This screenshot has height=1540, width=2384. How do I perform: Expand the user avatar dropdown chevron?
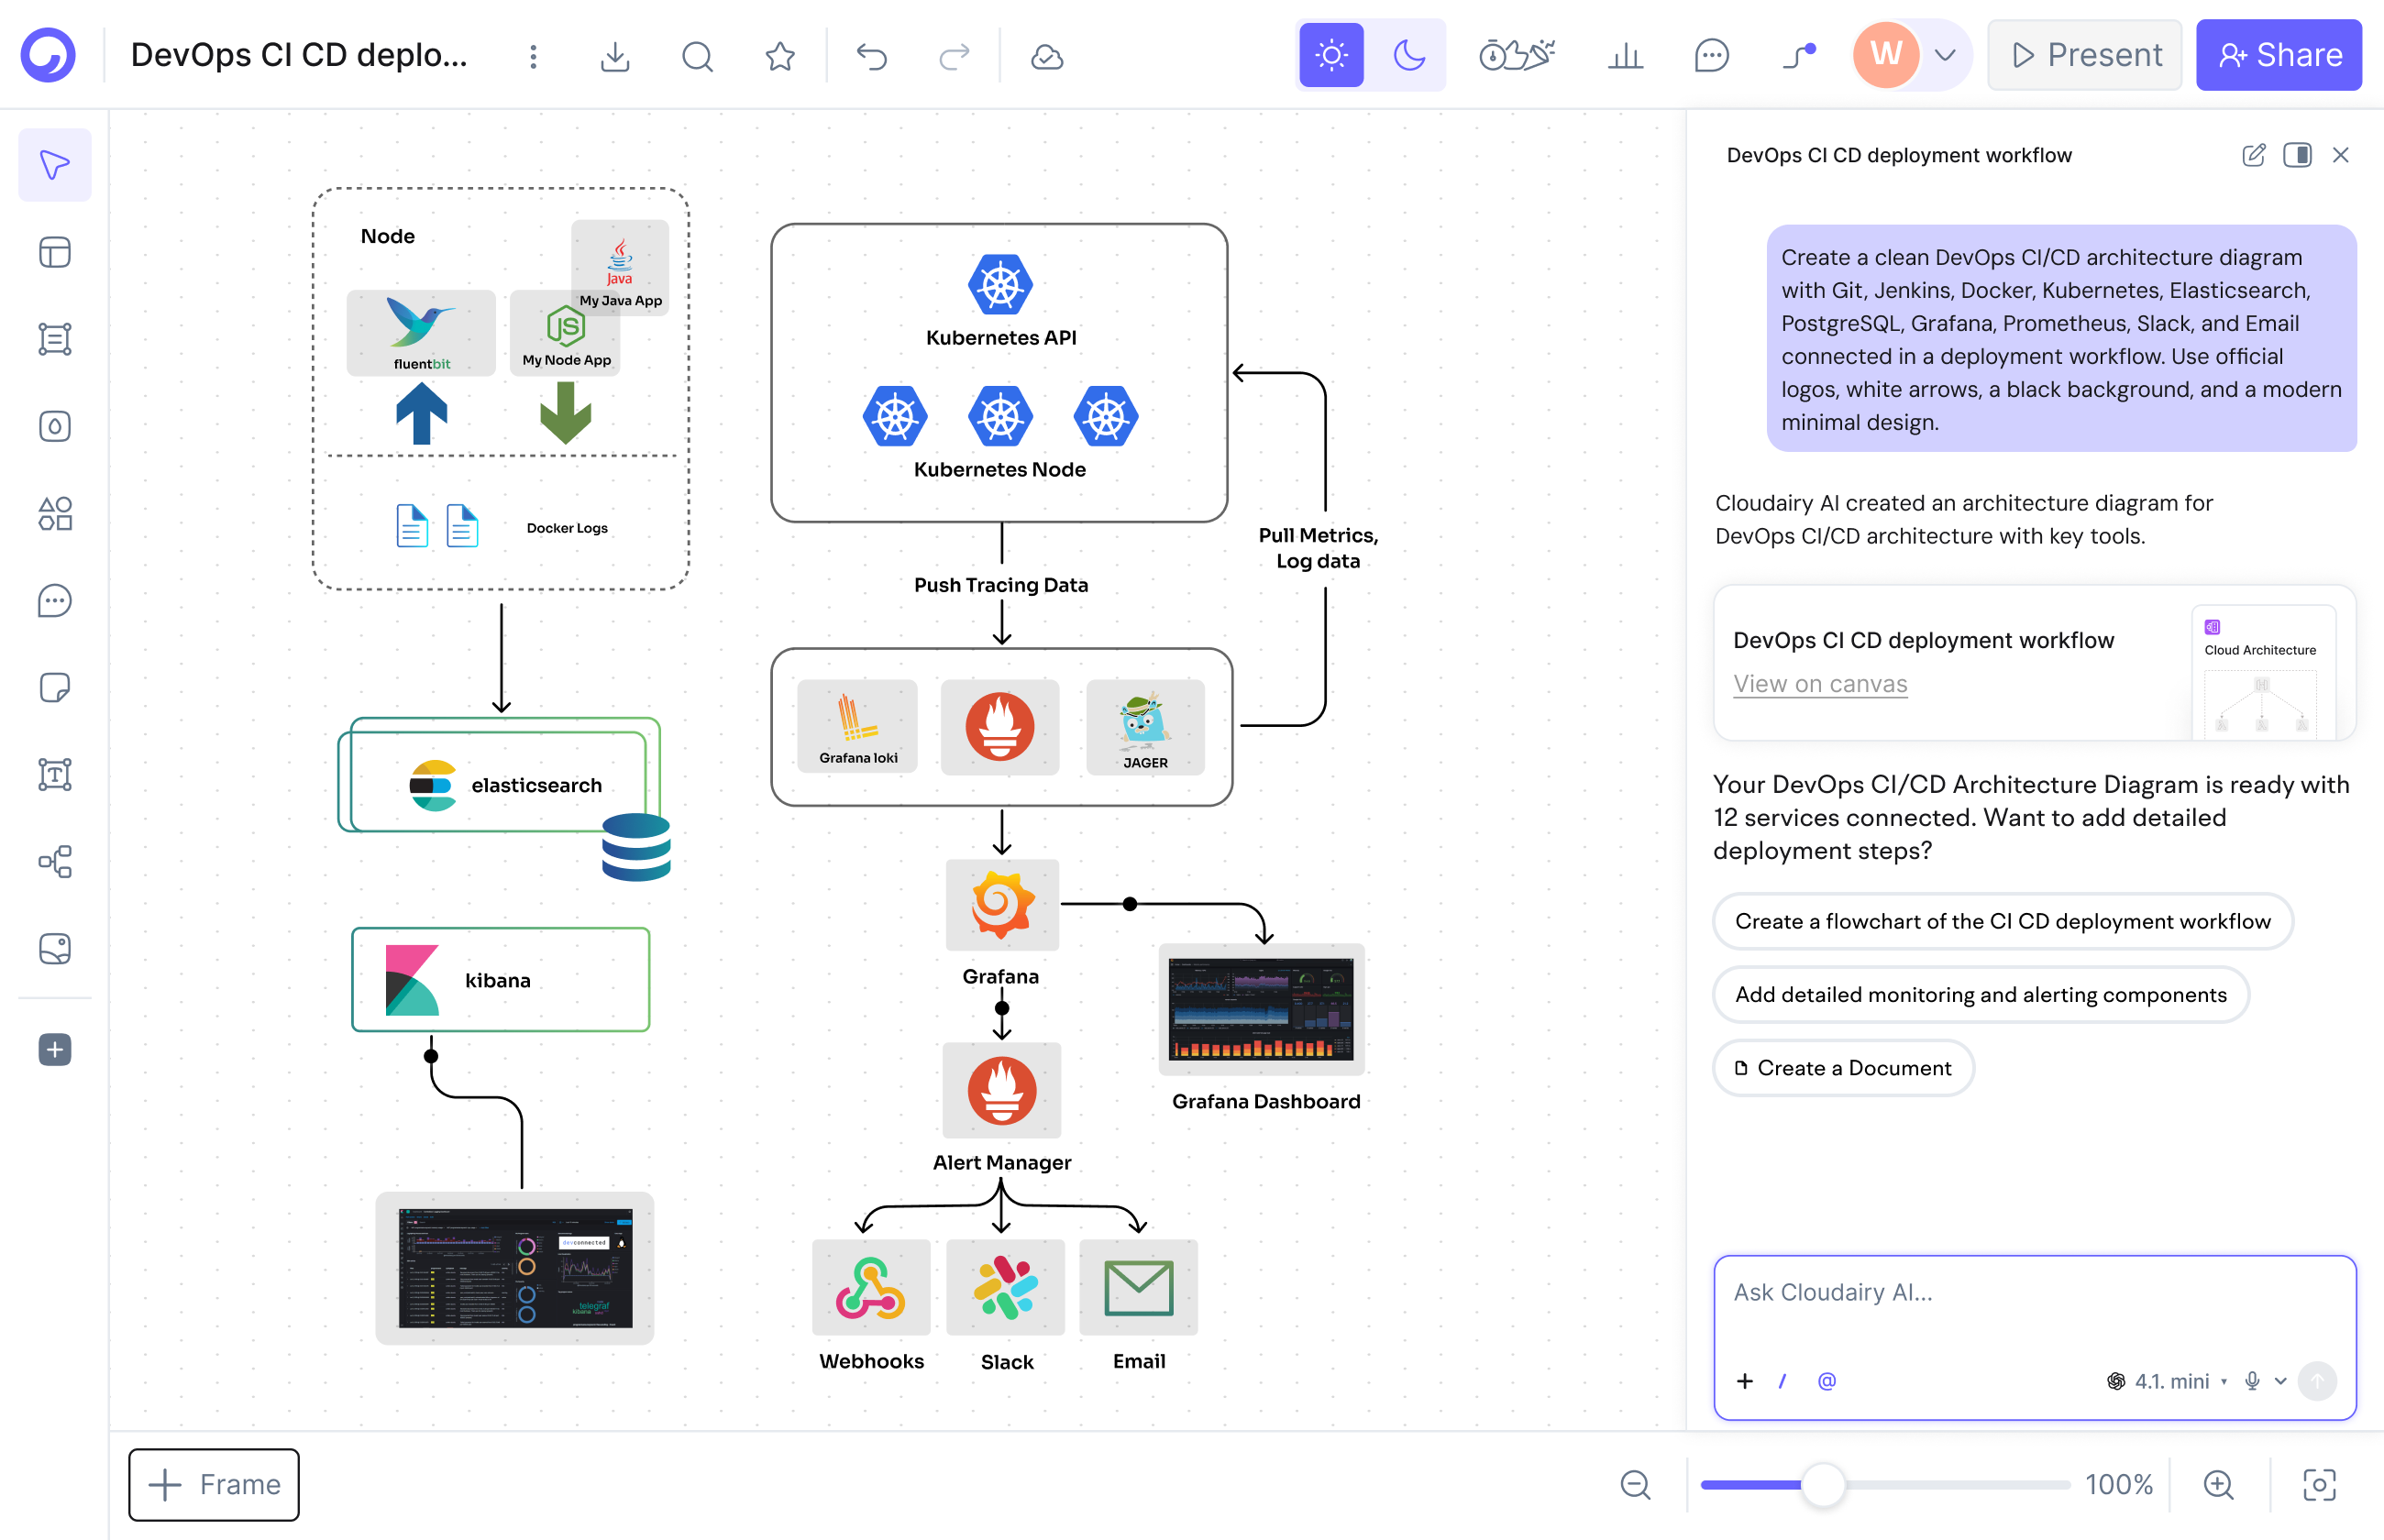[1945, 55]
